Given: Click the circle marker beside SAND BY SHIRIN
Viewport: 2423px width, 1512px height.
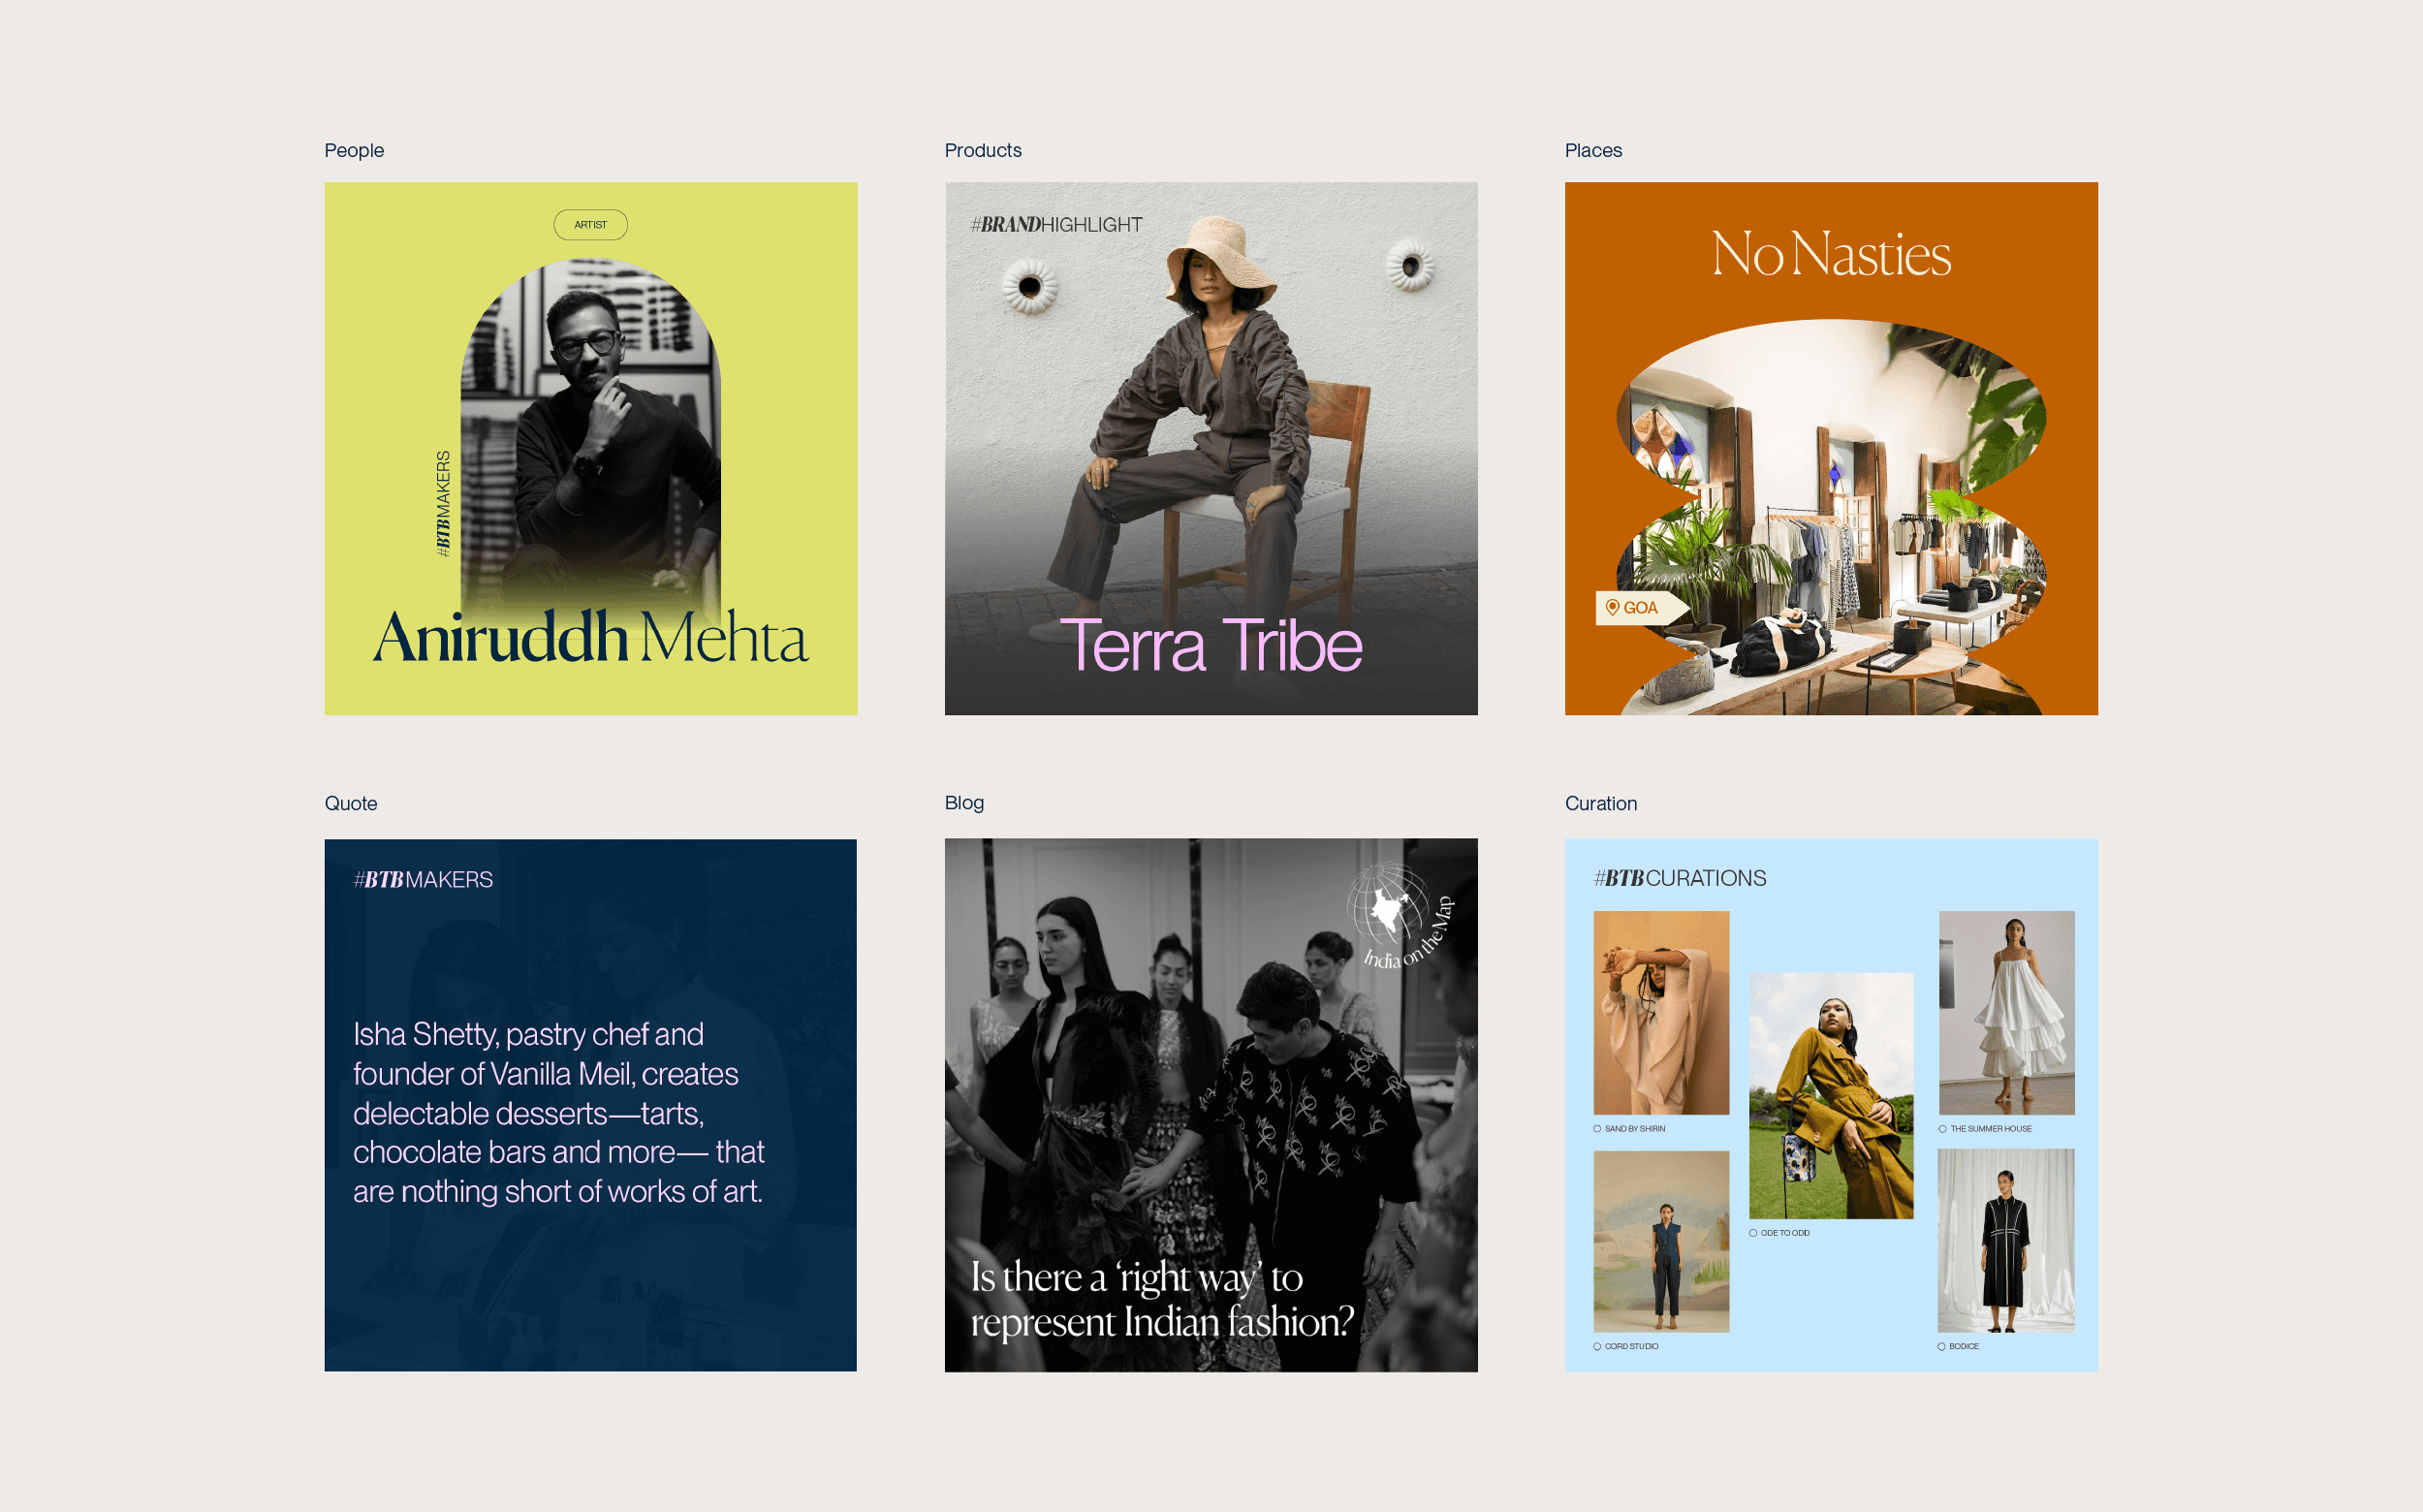Looking at the screenshot, I should pyautogui.click(x=1597, y=1129).
